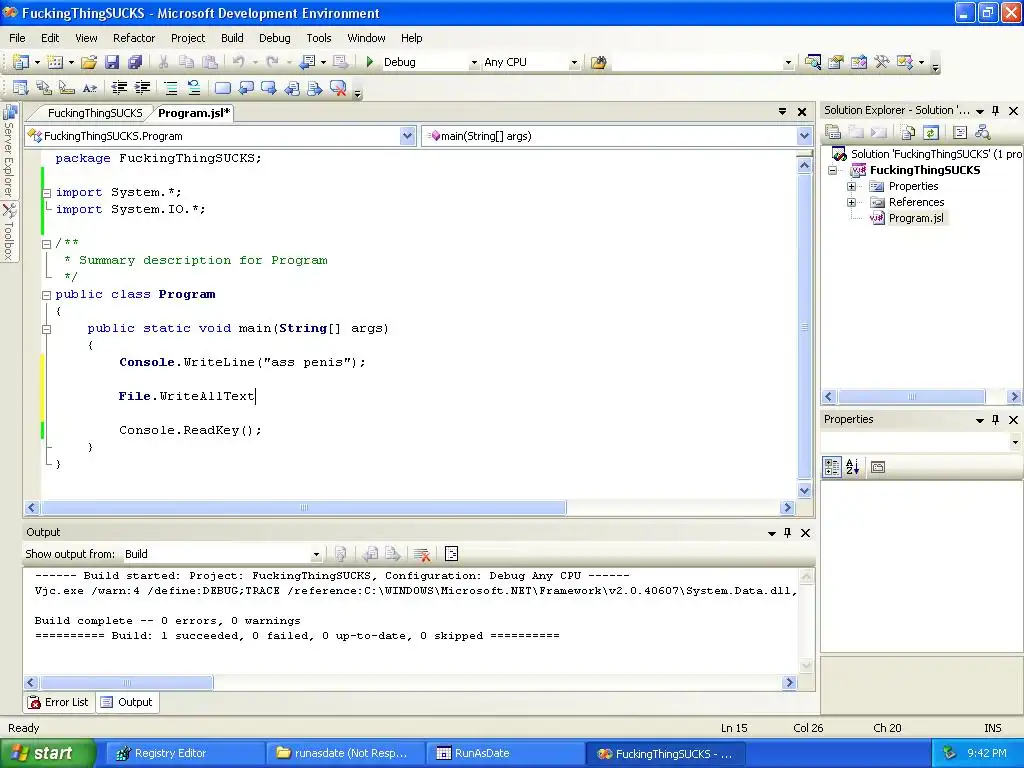Start debugging with the green play icon
This screenshot has height=768, width=1024.
[370, 62]
